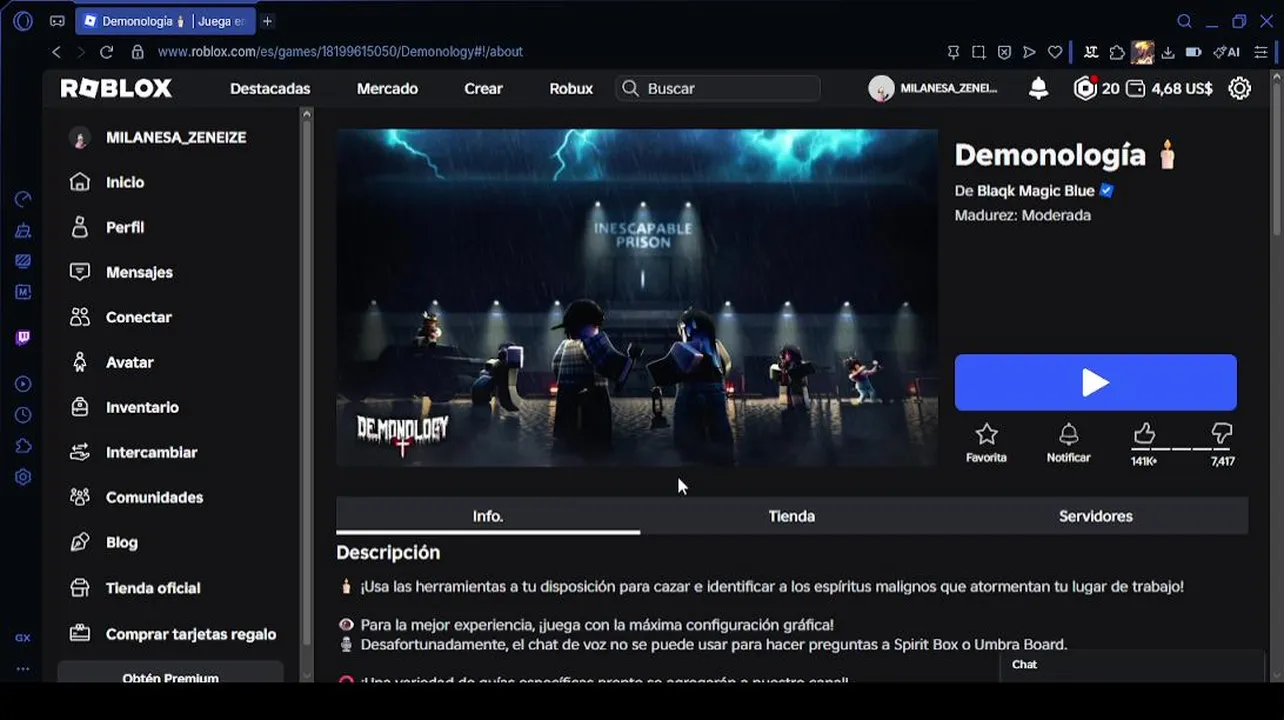The width and height of the screenshot is (1284, 720).
Task: Open a new browser tab
Action: coord(267,21)
